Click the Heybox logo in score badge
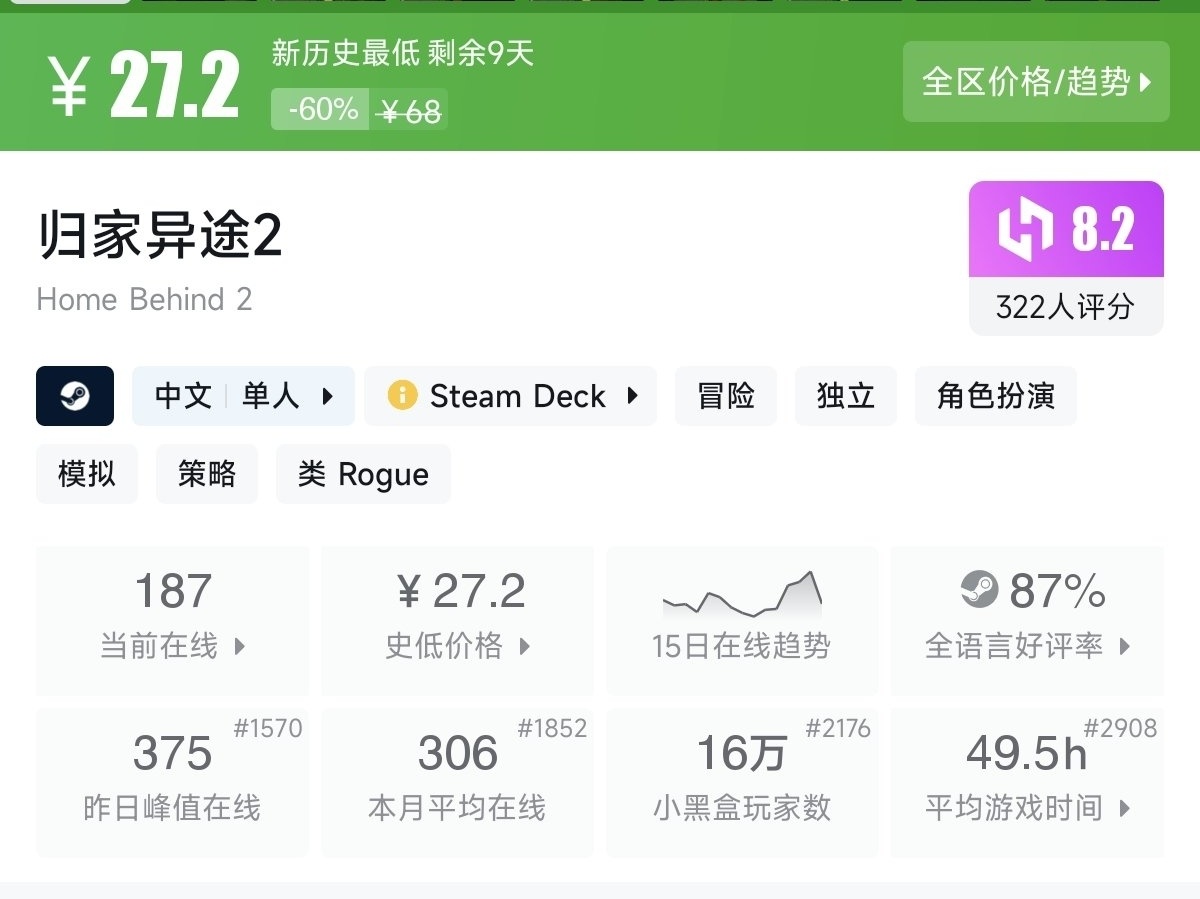 pyautogui.click(x=1026, y=229)
